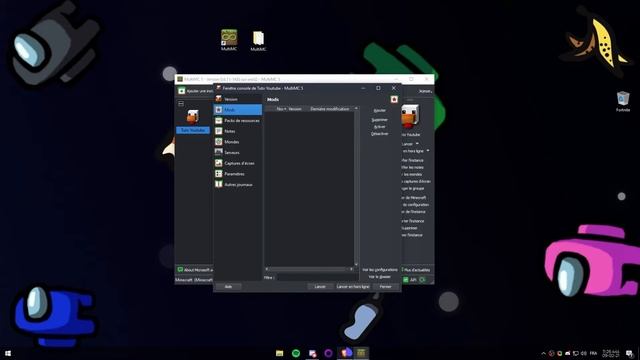Open the MultiMC shortcut on the desktop

[x=229, y=40]
